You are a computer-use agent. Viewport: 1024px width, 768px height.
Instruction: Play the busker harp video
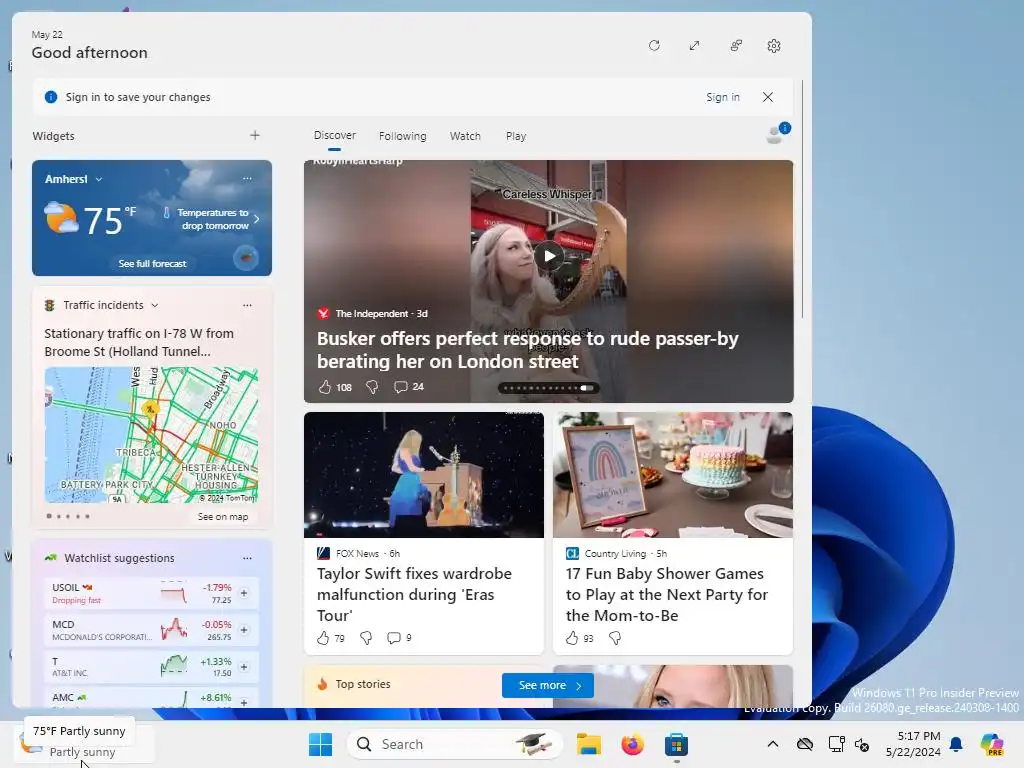[549, 256]
